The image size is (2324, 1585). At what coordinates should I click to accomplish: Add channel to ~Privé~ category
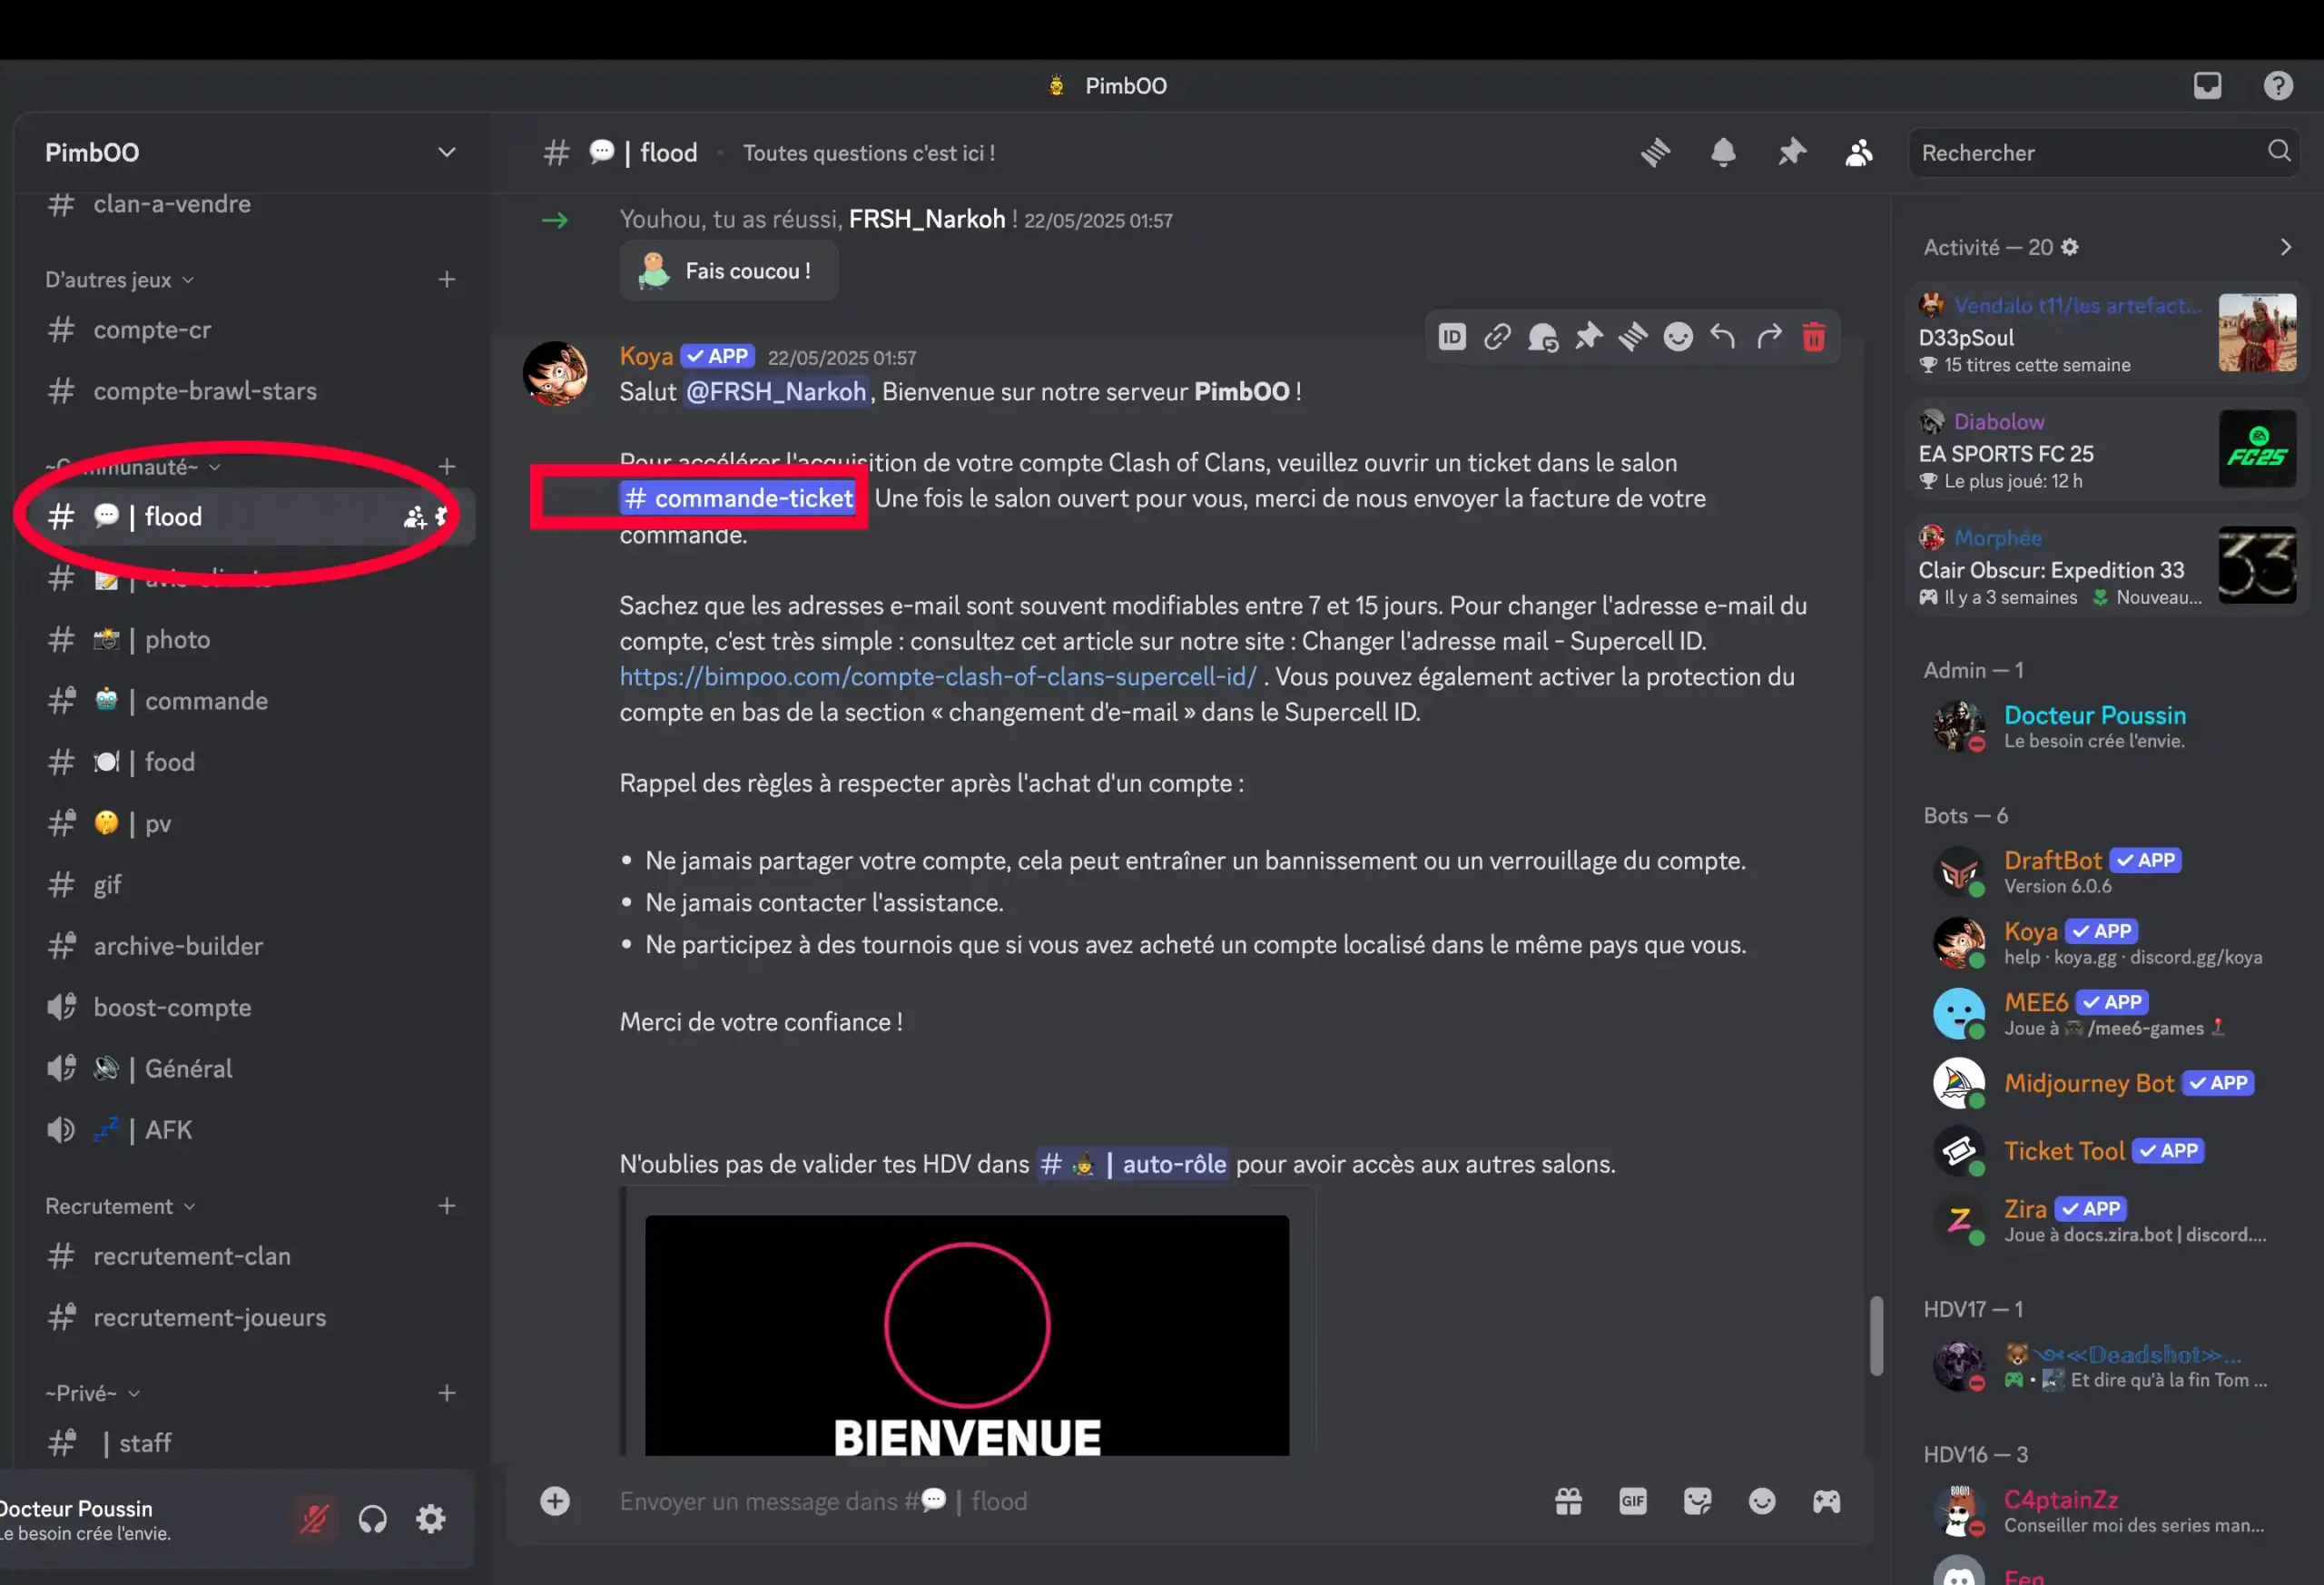446,1393
